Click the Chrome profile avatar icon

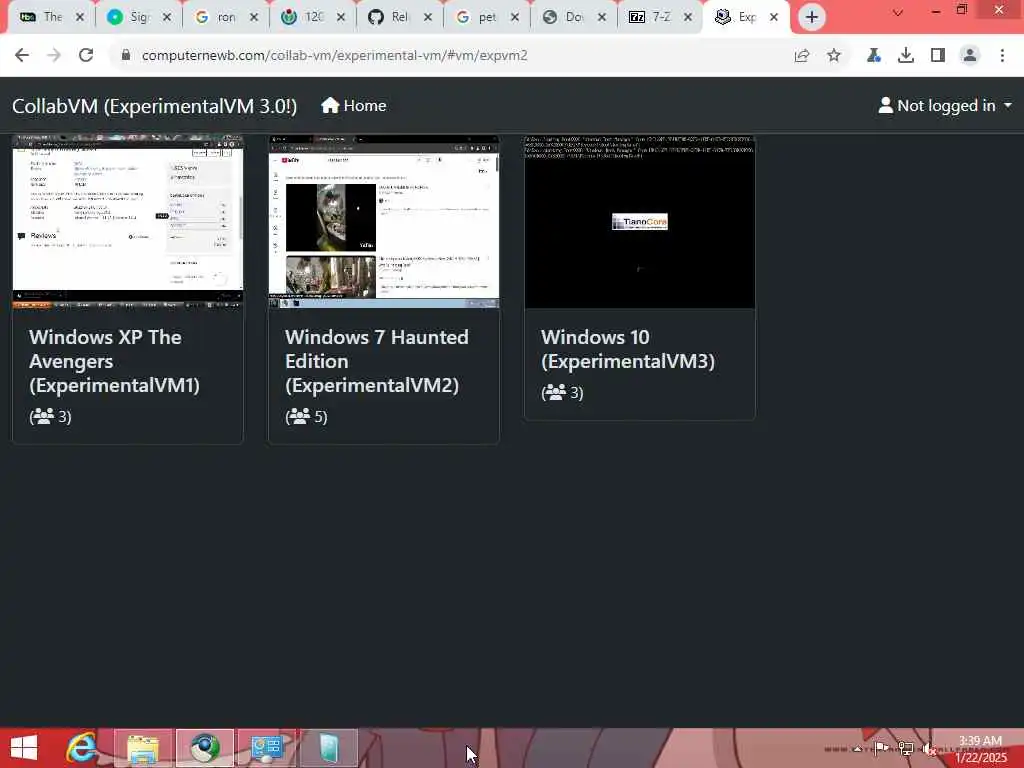pos(970,56)
